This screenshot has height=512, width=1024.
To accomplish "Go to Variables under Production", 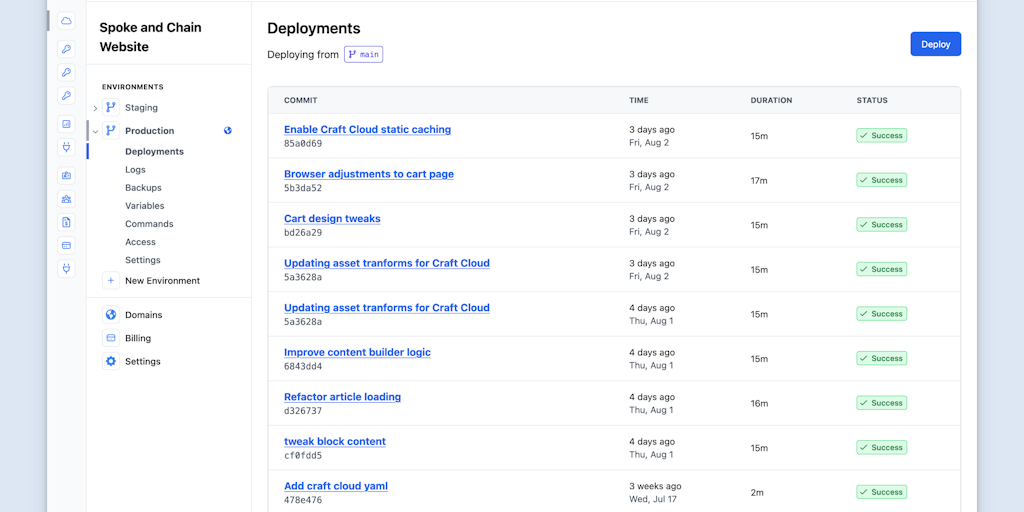I will click(145, 206).
